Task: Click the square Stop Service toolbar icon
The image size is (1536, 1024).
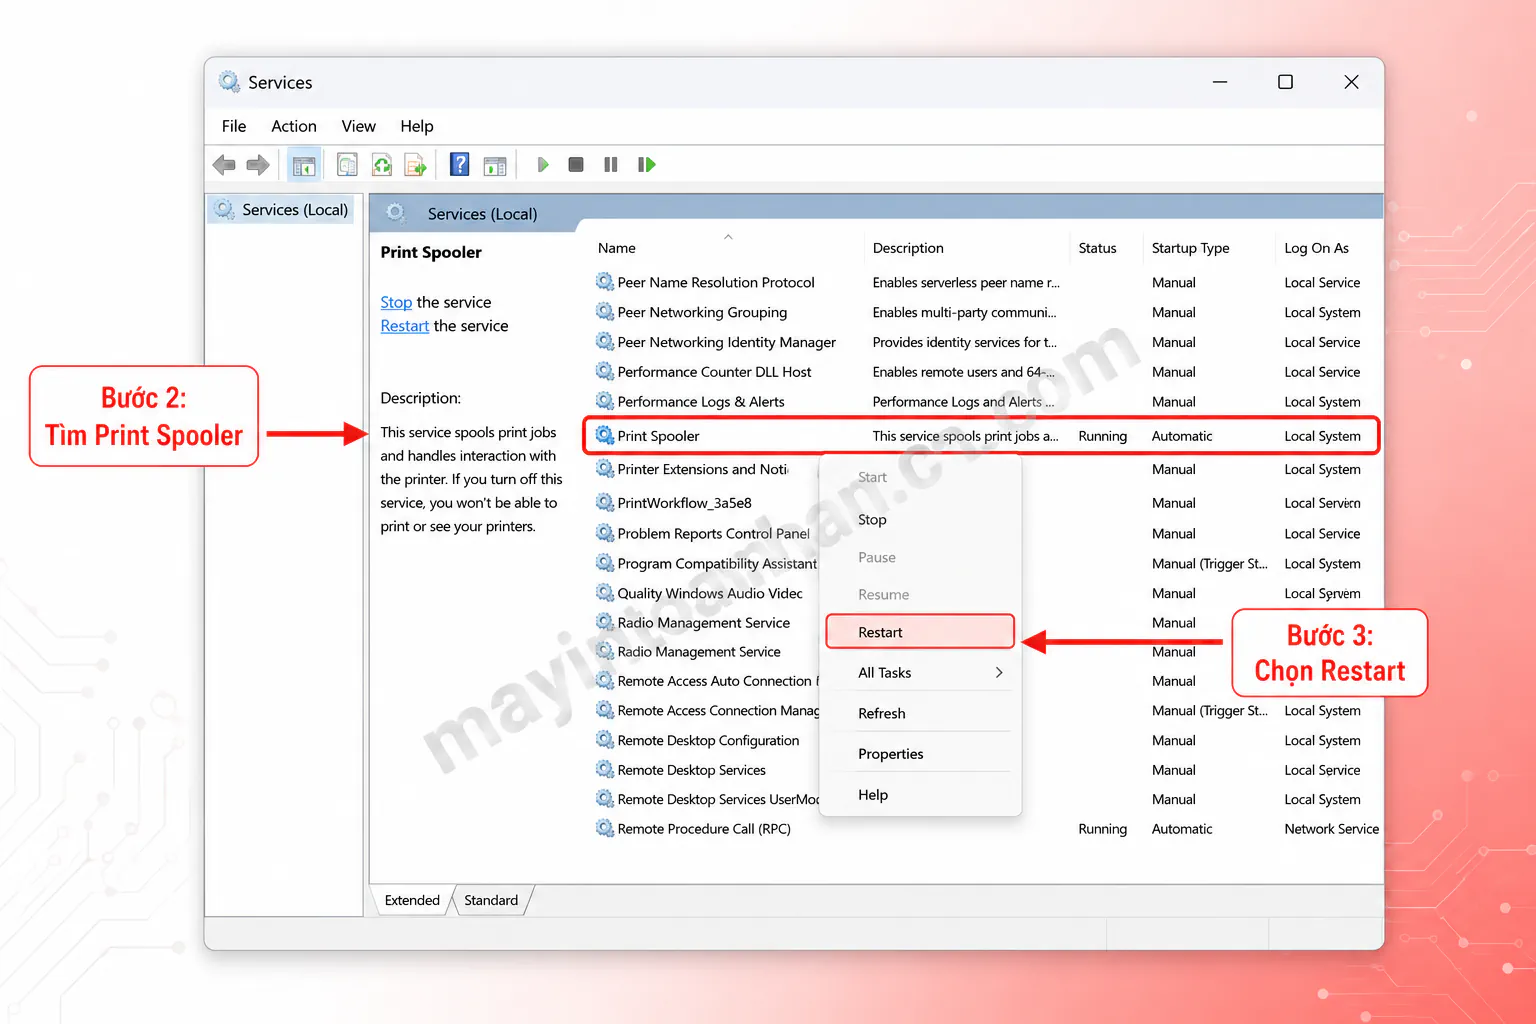Action: tap(576, 165)
